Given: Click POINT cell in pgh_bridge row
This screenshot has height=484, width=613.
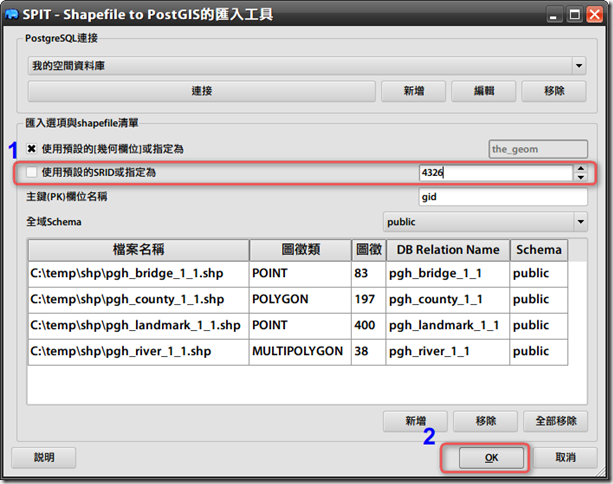Looking at the screenshot, I should click(300, 273).
